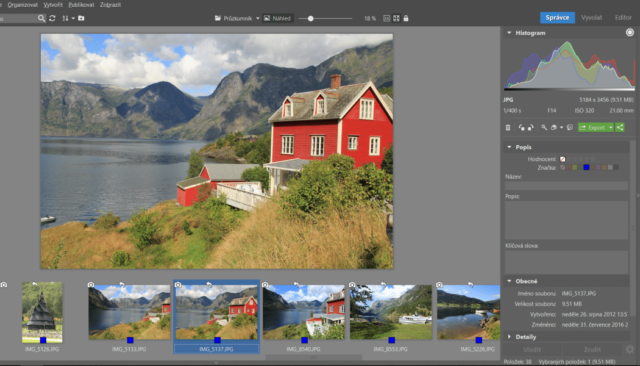Expand the Detaily section

[509, 337]
